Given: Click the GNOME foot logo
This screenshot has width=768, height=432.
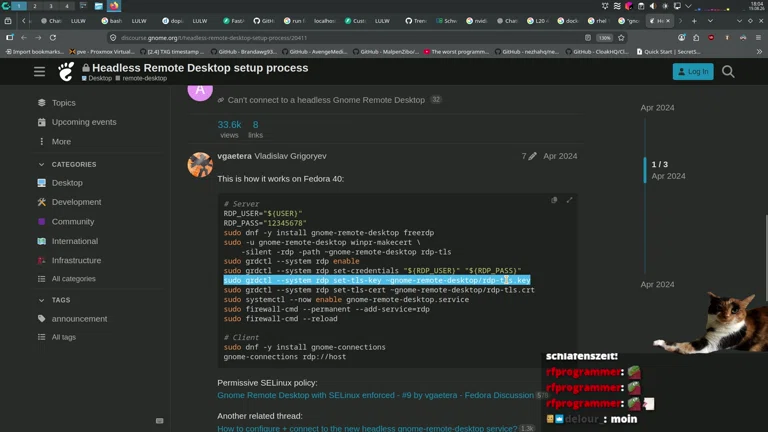Looking at the screenshot, I should pos(66,72).
